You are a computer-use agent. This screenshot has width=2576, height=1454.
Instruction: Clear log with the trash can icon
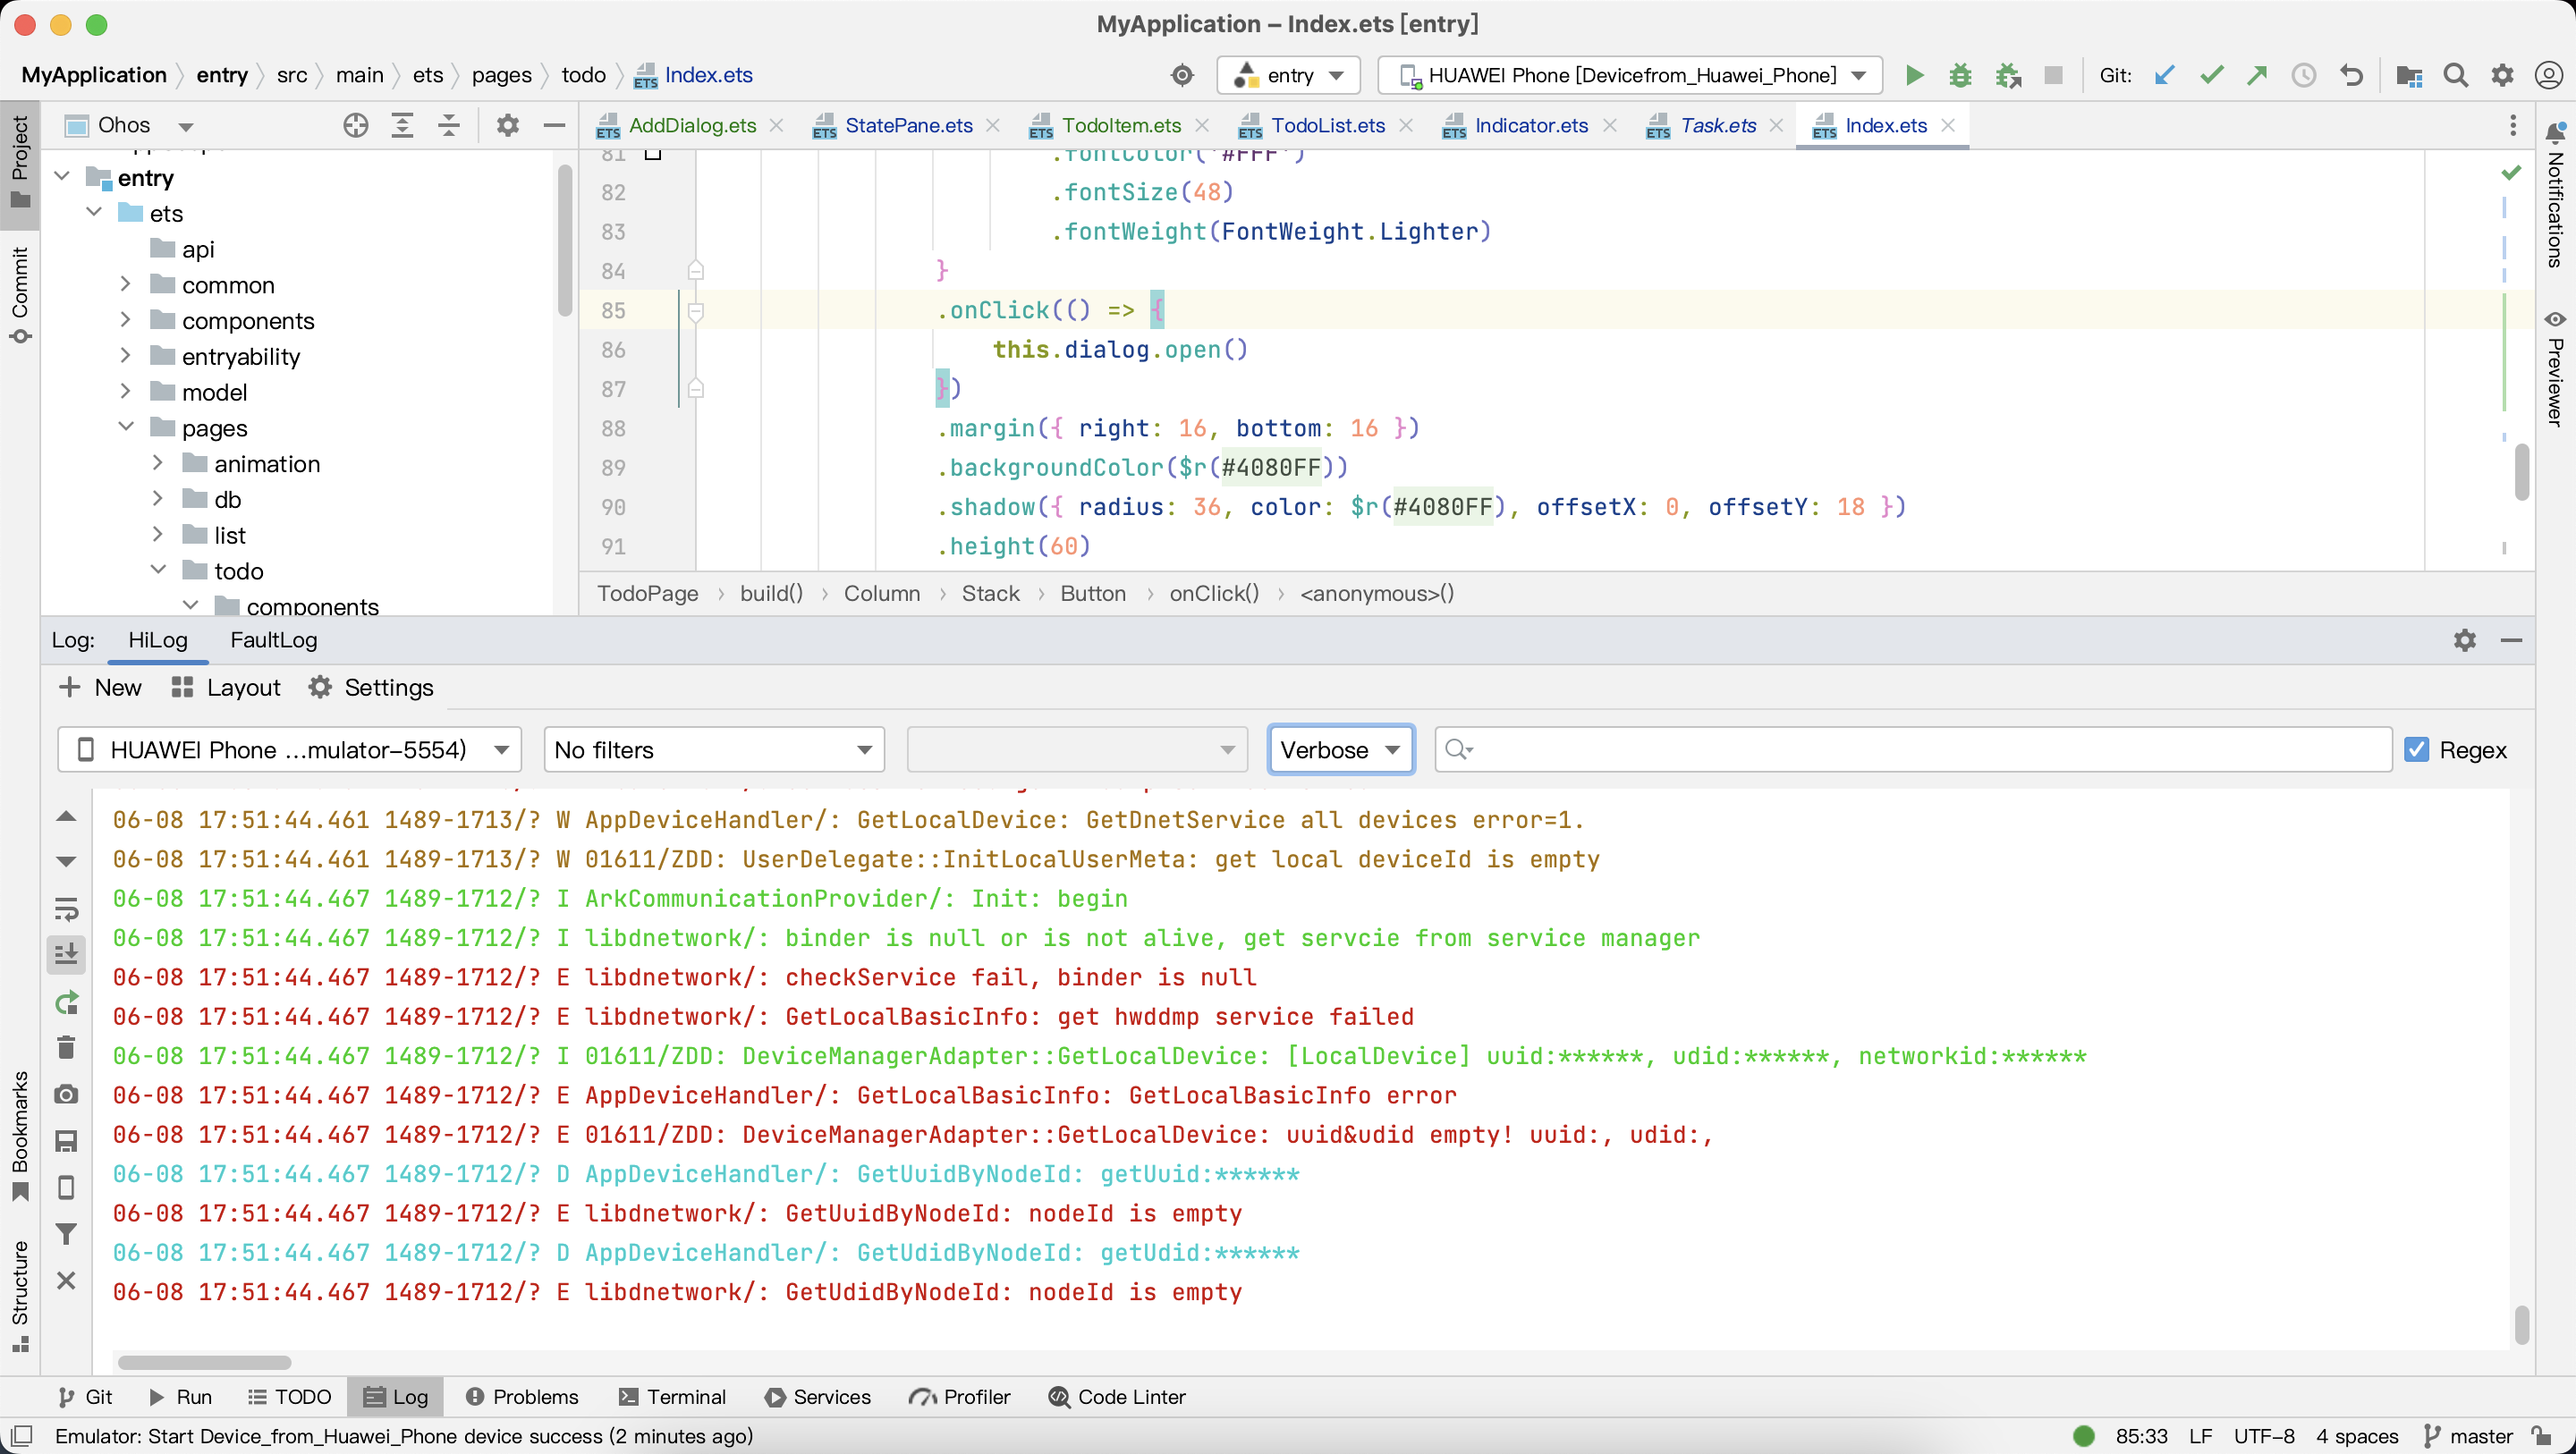click(x=66, y=1047)
